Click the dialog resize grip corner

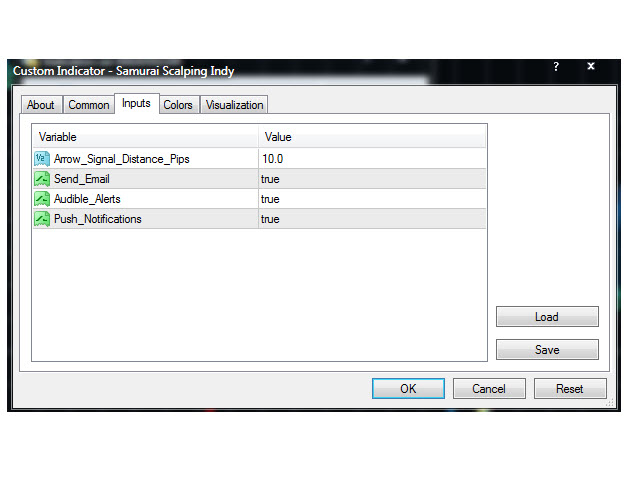click(x=610, y=403)
